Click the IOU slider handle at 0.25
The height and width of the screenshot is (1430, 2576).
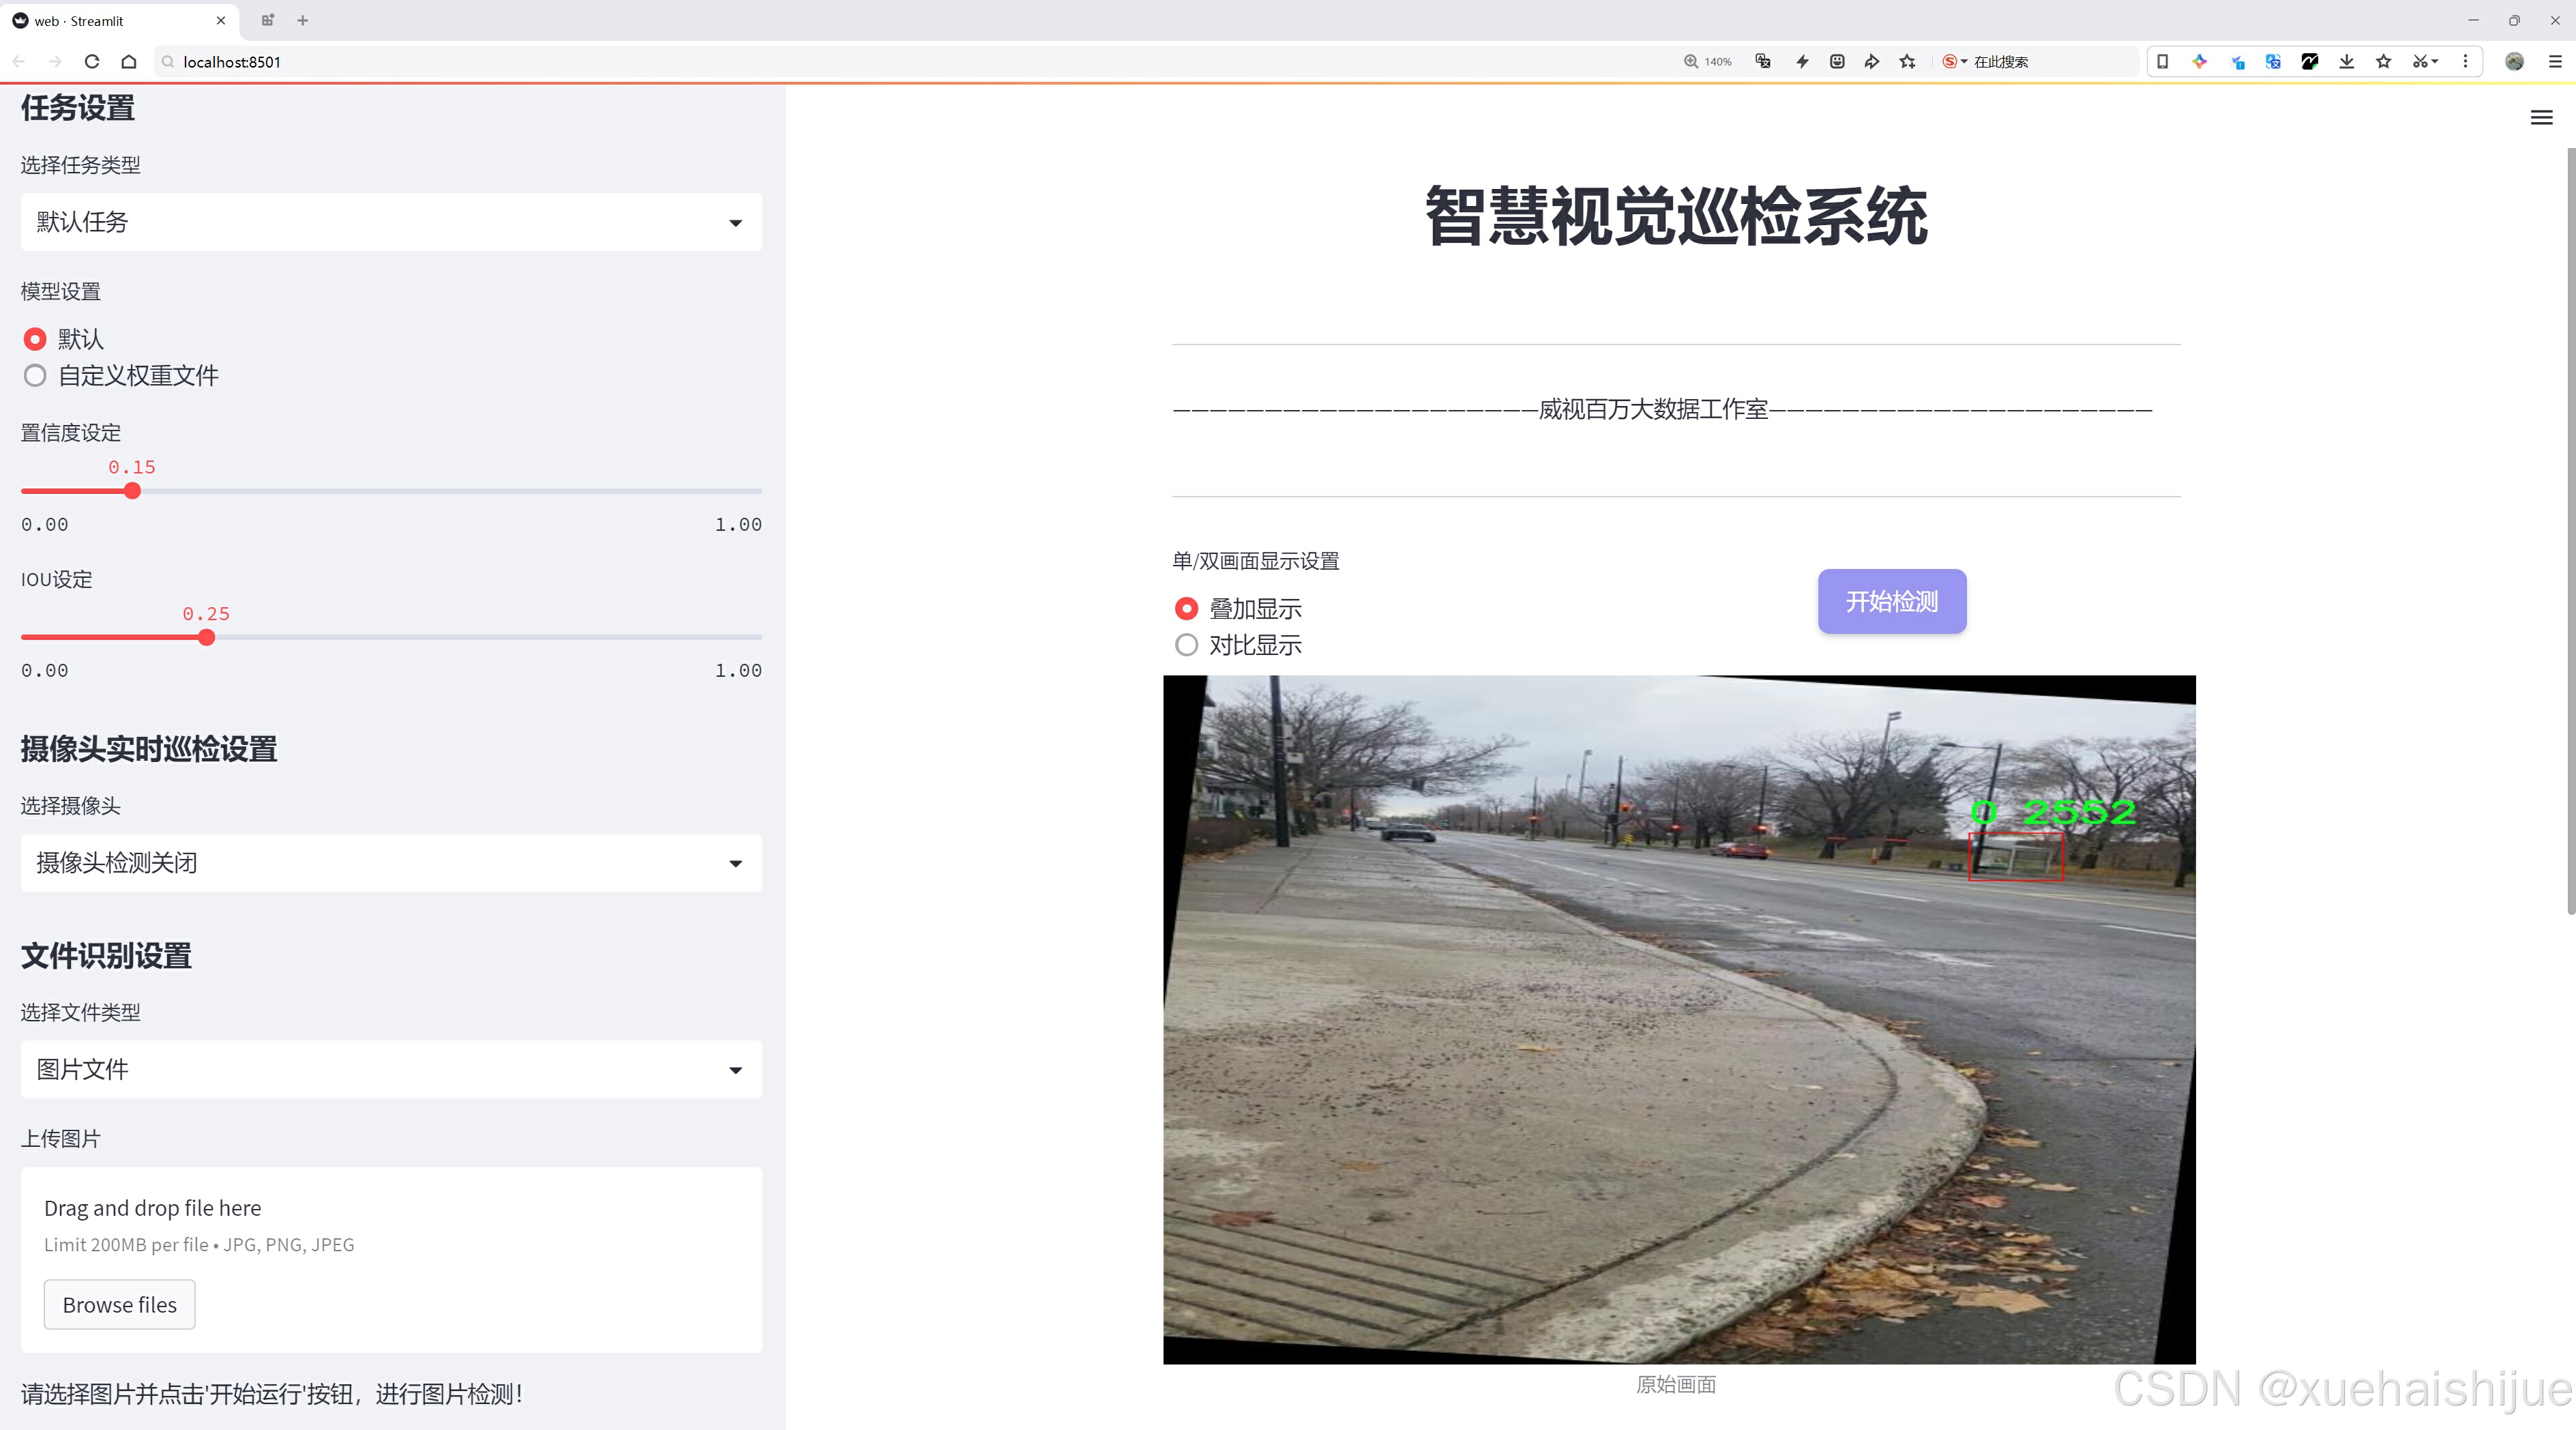coord(206,637)
